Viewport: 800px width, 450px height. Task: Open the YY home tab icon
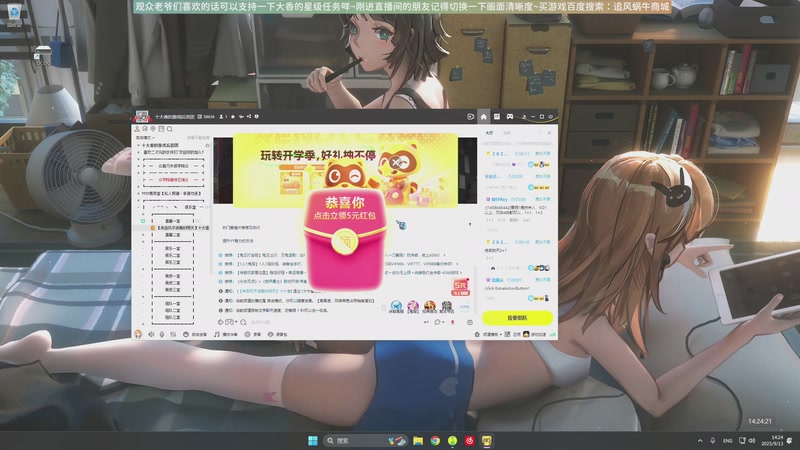[x=484, y=117]
